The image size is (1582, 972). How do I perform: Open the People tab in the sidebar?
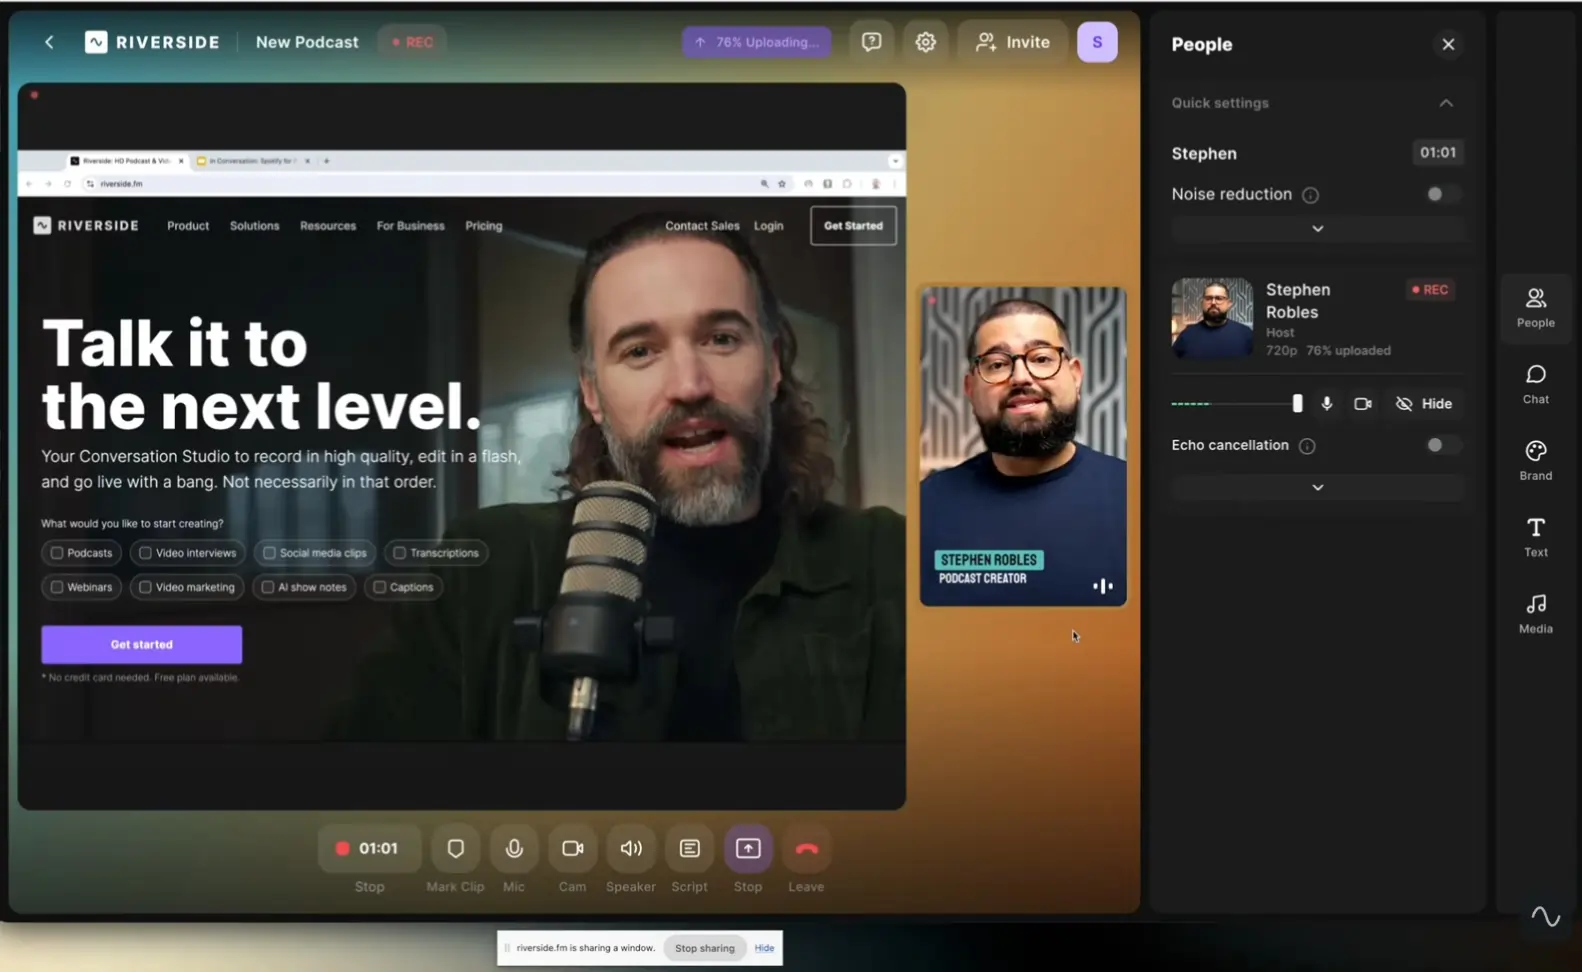tap(1535, 307)
